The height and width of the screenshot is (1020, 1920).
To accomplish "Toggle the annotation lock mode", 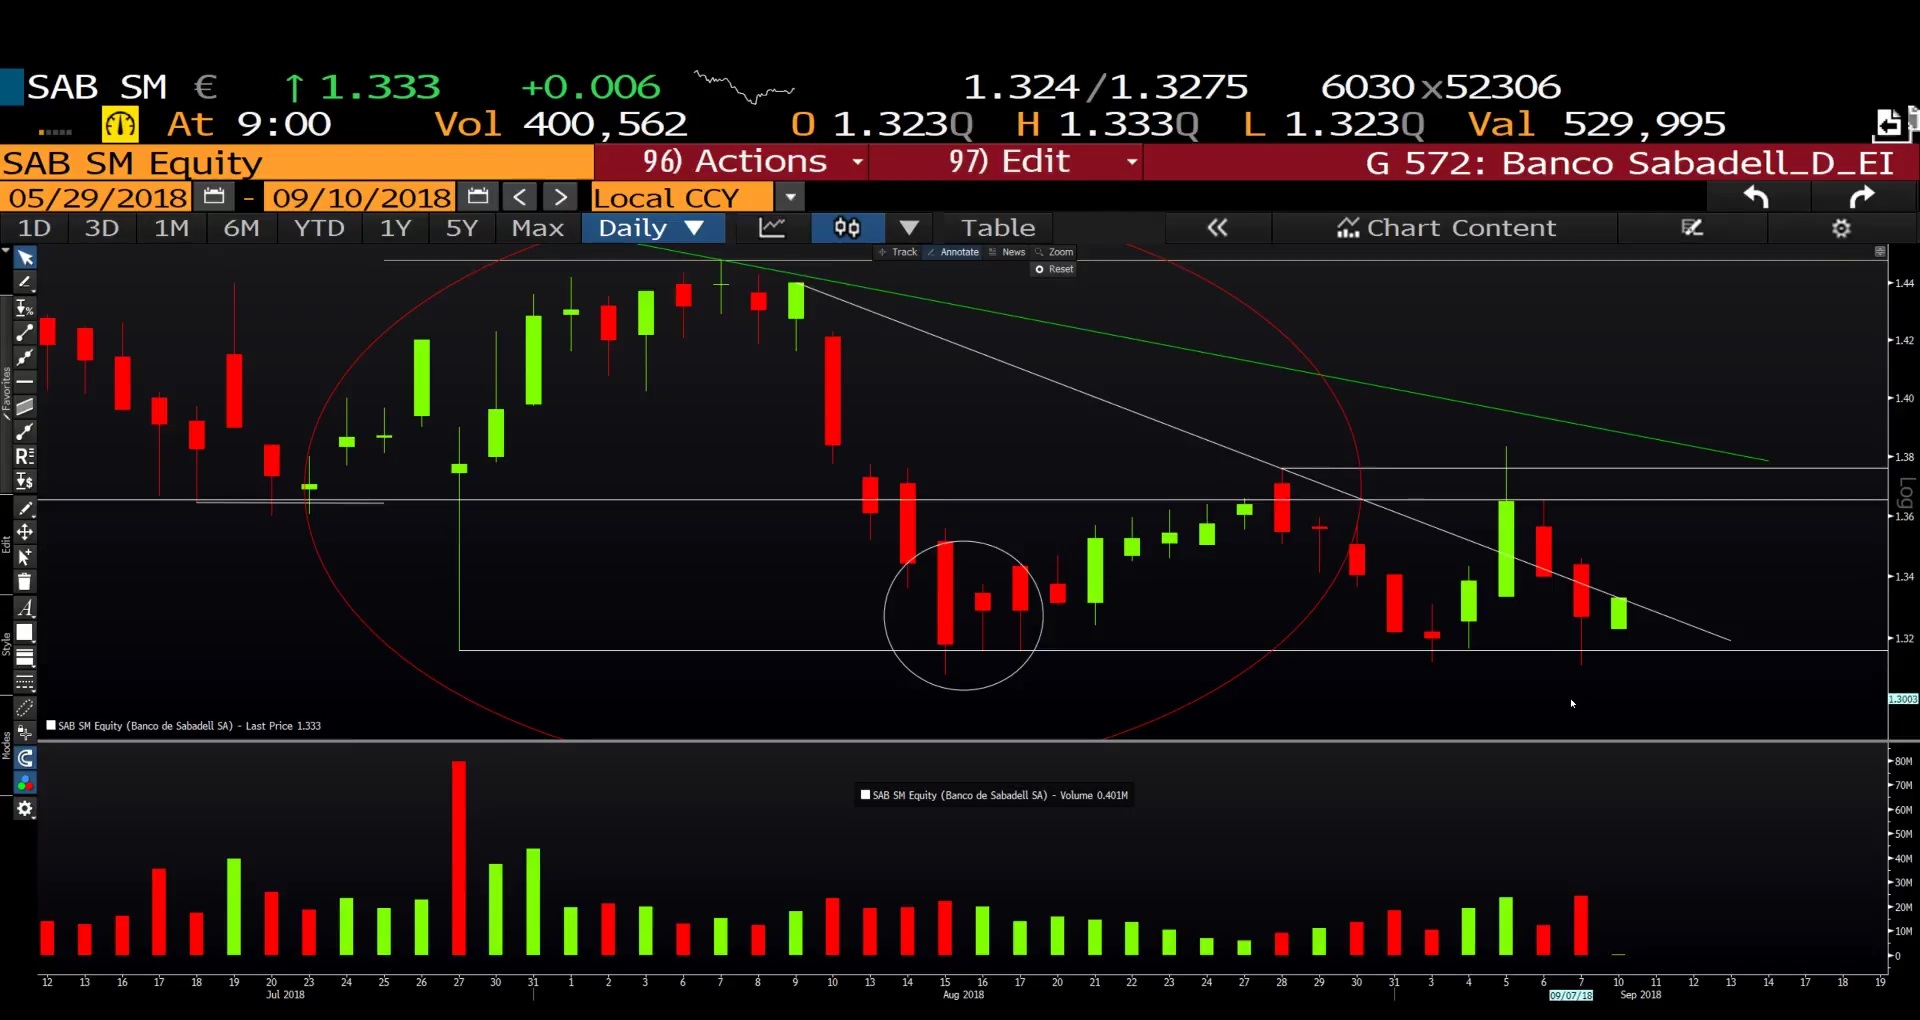I will [25, 733].
